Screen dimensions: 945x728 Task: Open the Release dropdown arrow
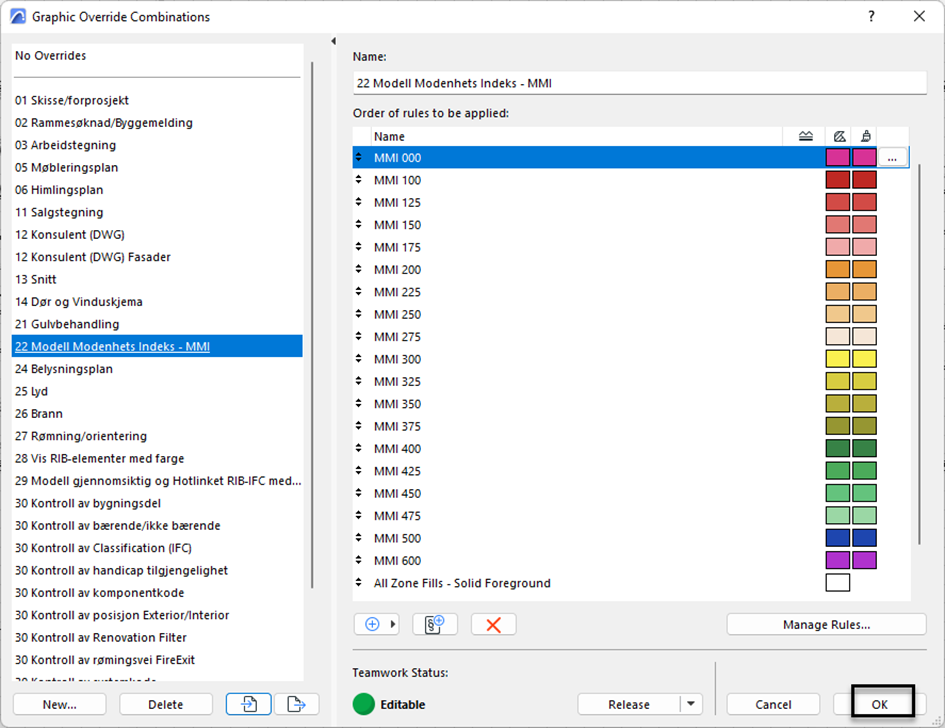(691, 704)
